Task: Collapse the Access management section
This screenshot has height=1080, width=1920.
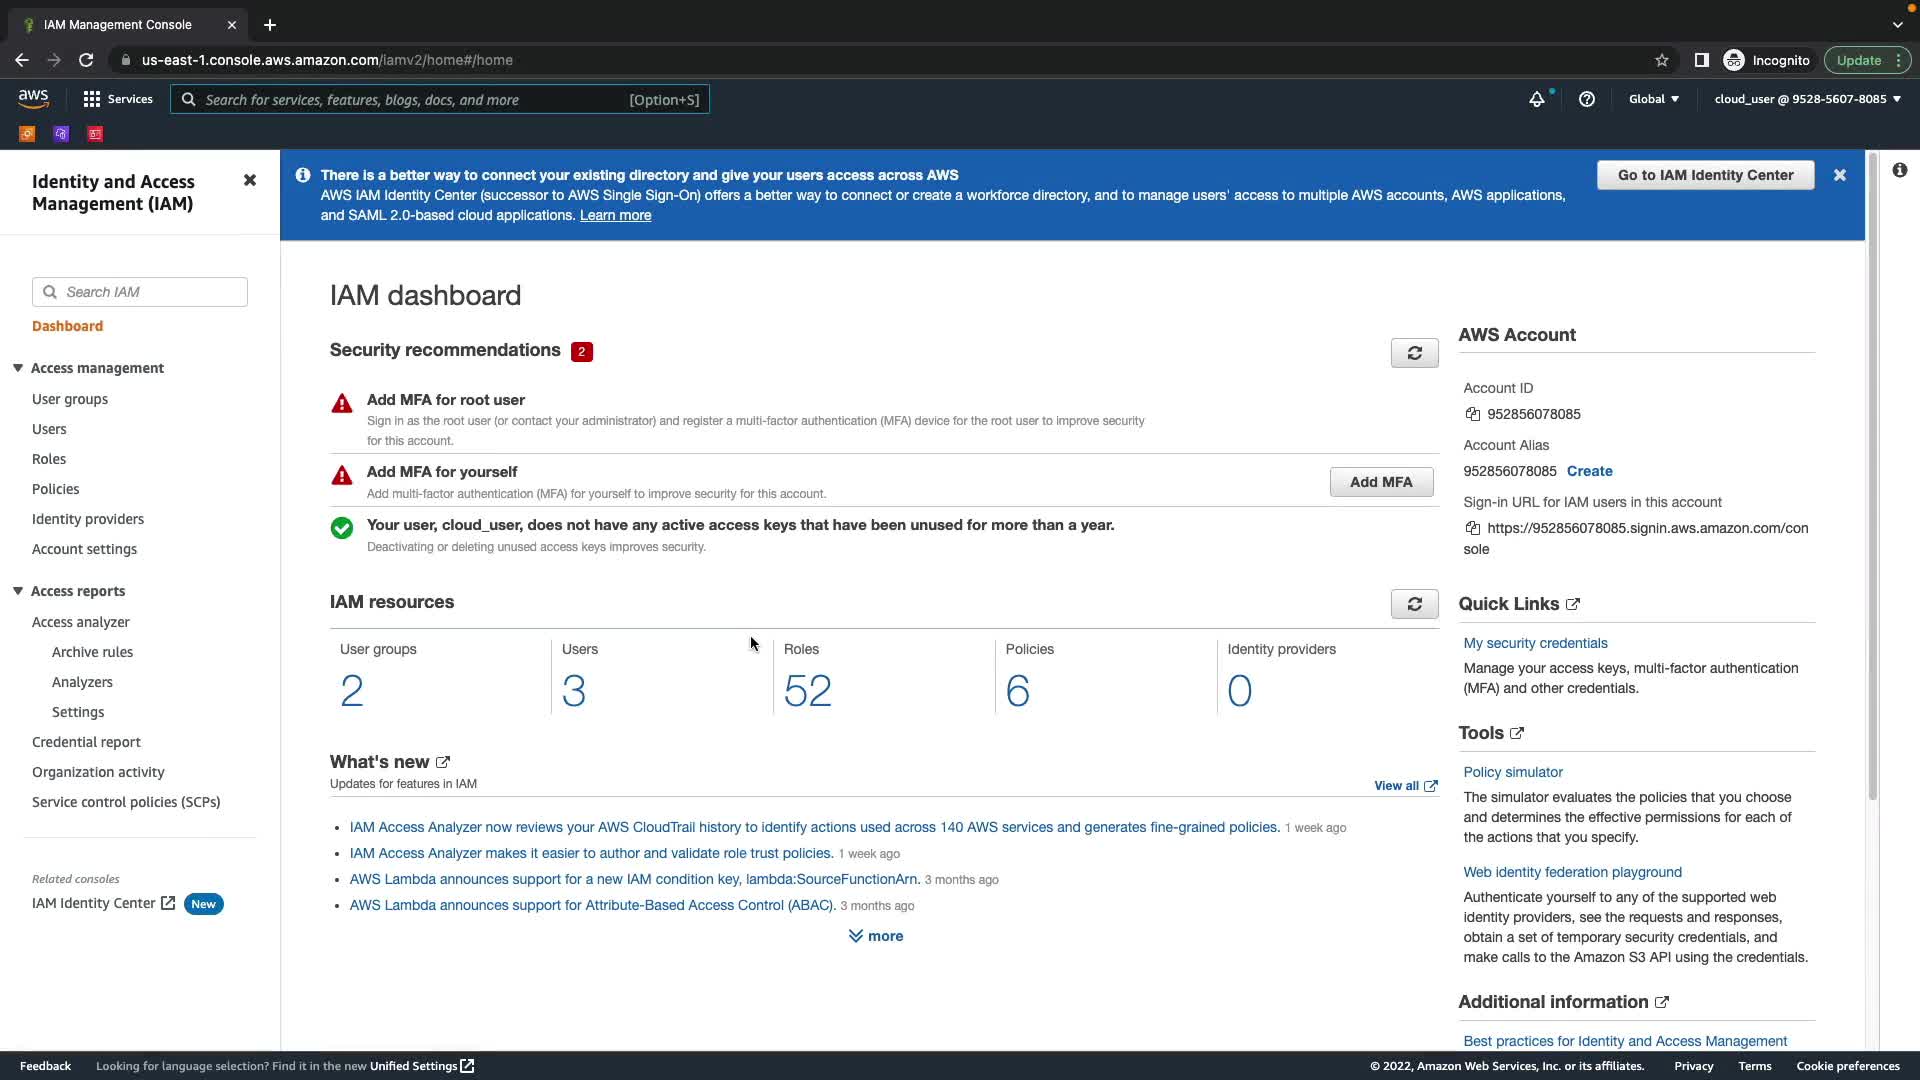Action: point(18,368)
